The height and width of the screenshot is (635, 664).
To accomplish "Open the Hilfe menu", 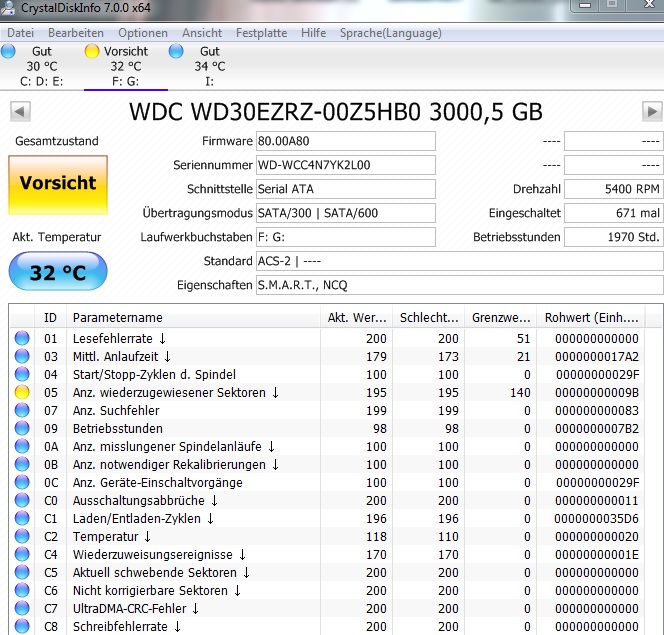I will click(x=313, y=33).
